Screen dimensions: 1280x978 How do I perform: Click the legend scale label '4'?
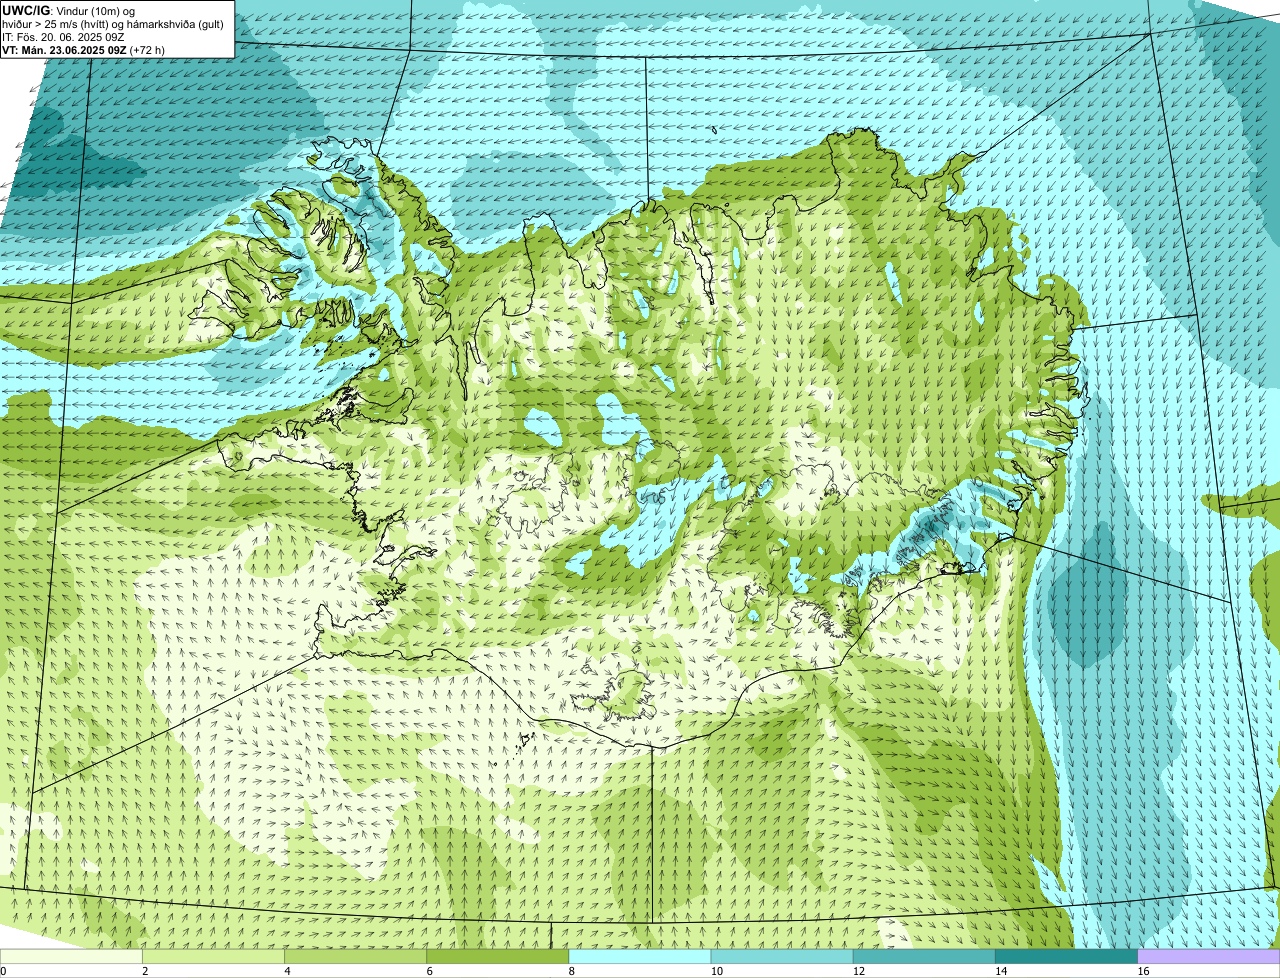click(287, 971)
